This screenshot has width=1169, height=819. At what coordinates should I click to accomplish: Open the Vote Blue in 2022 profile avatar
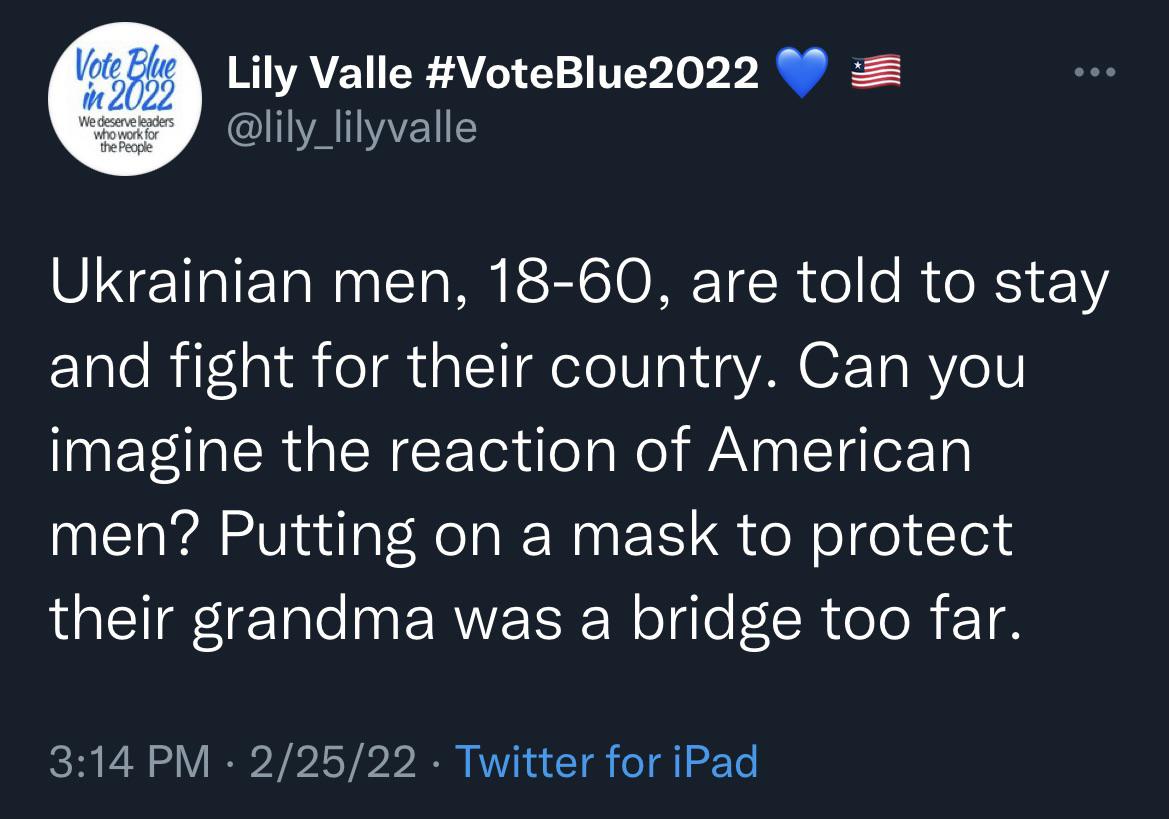pos(125,99)
